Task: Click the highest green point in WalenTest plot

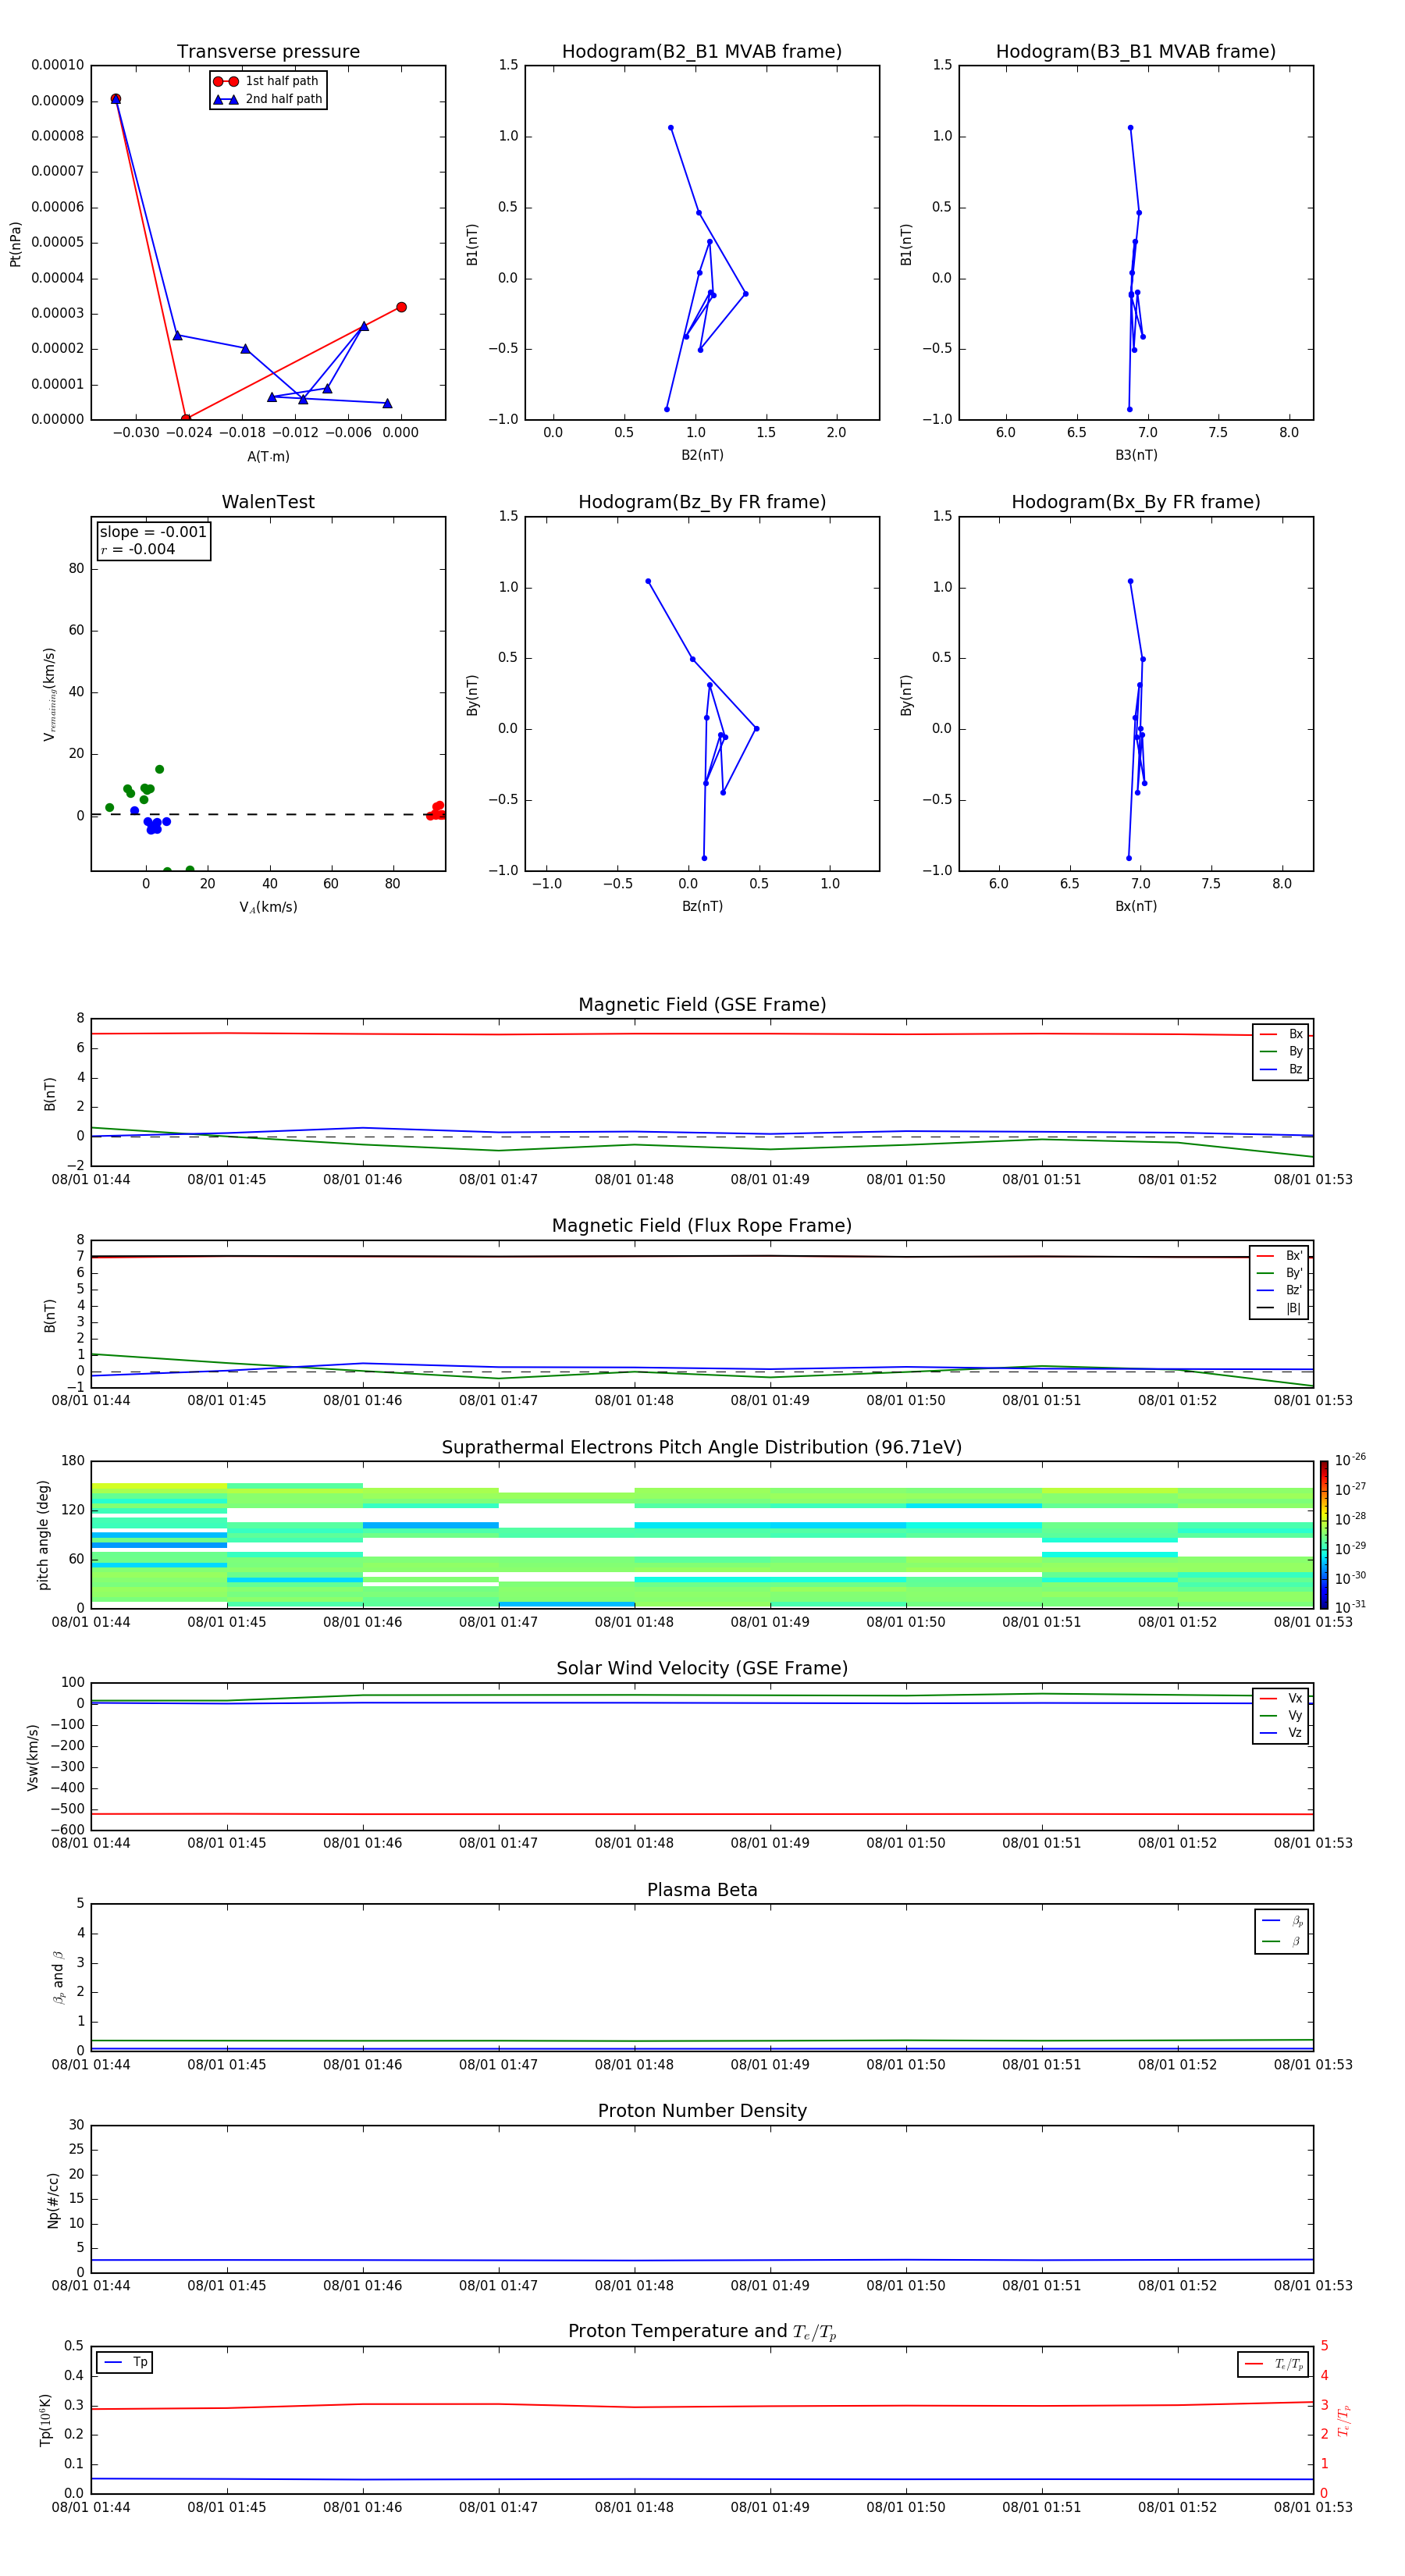Action: (159, 769)
